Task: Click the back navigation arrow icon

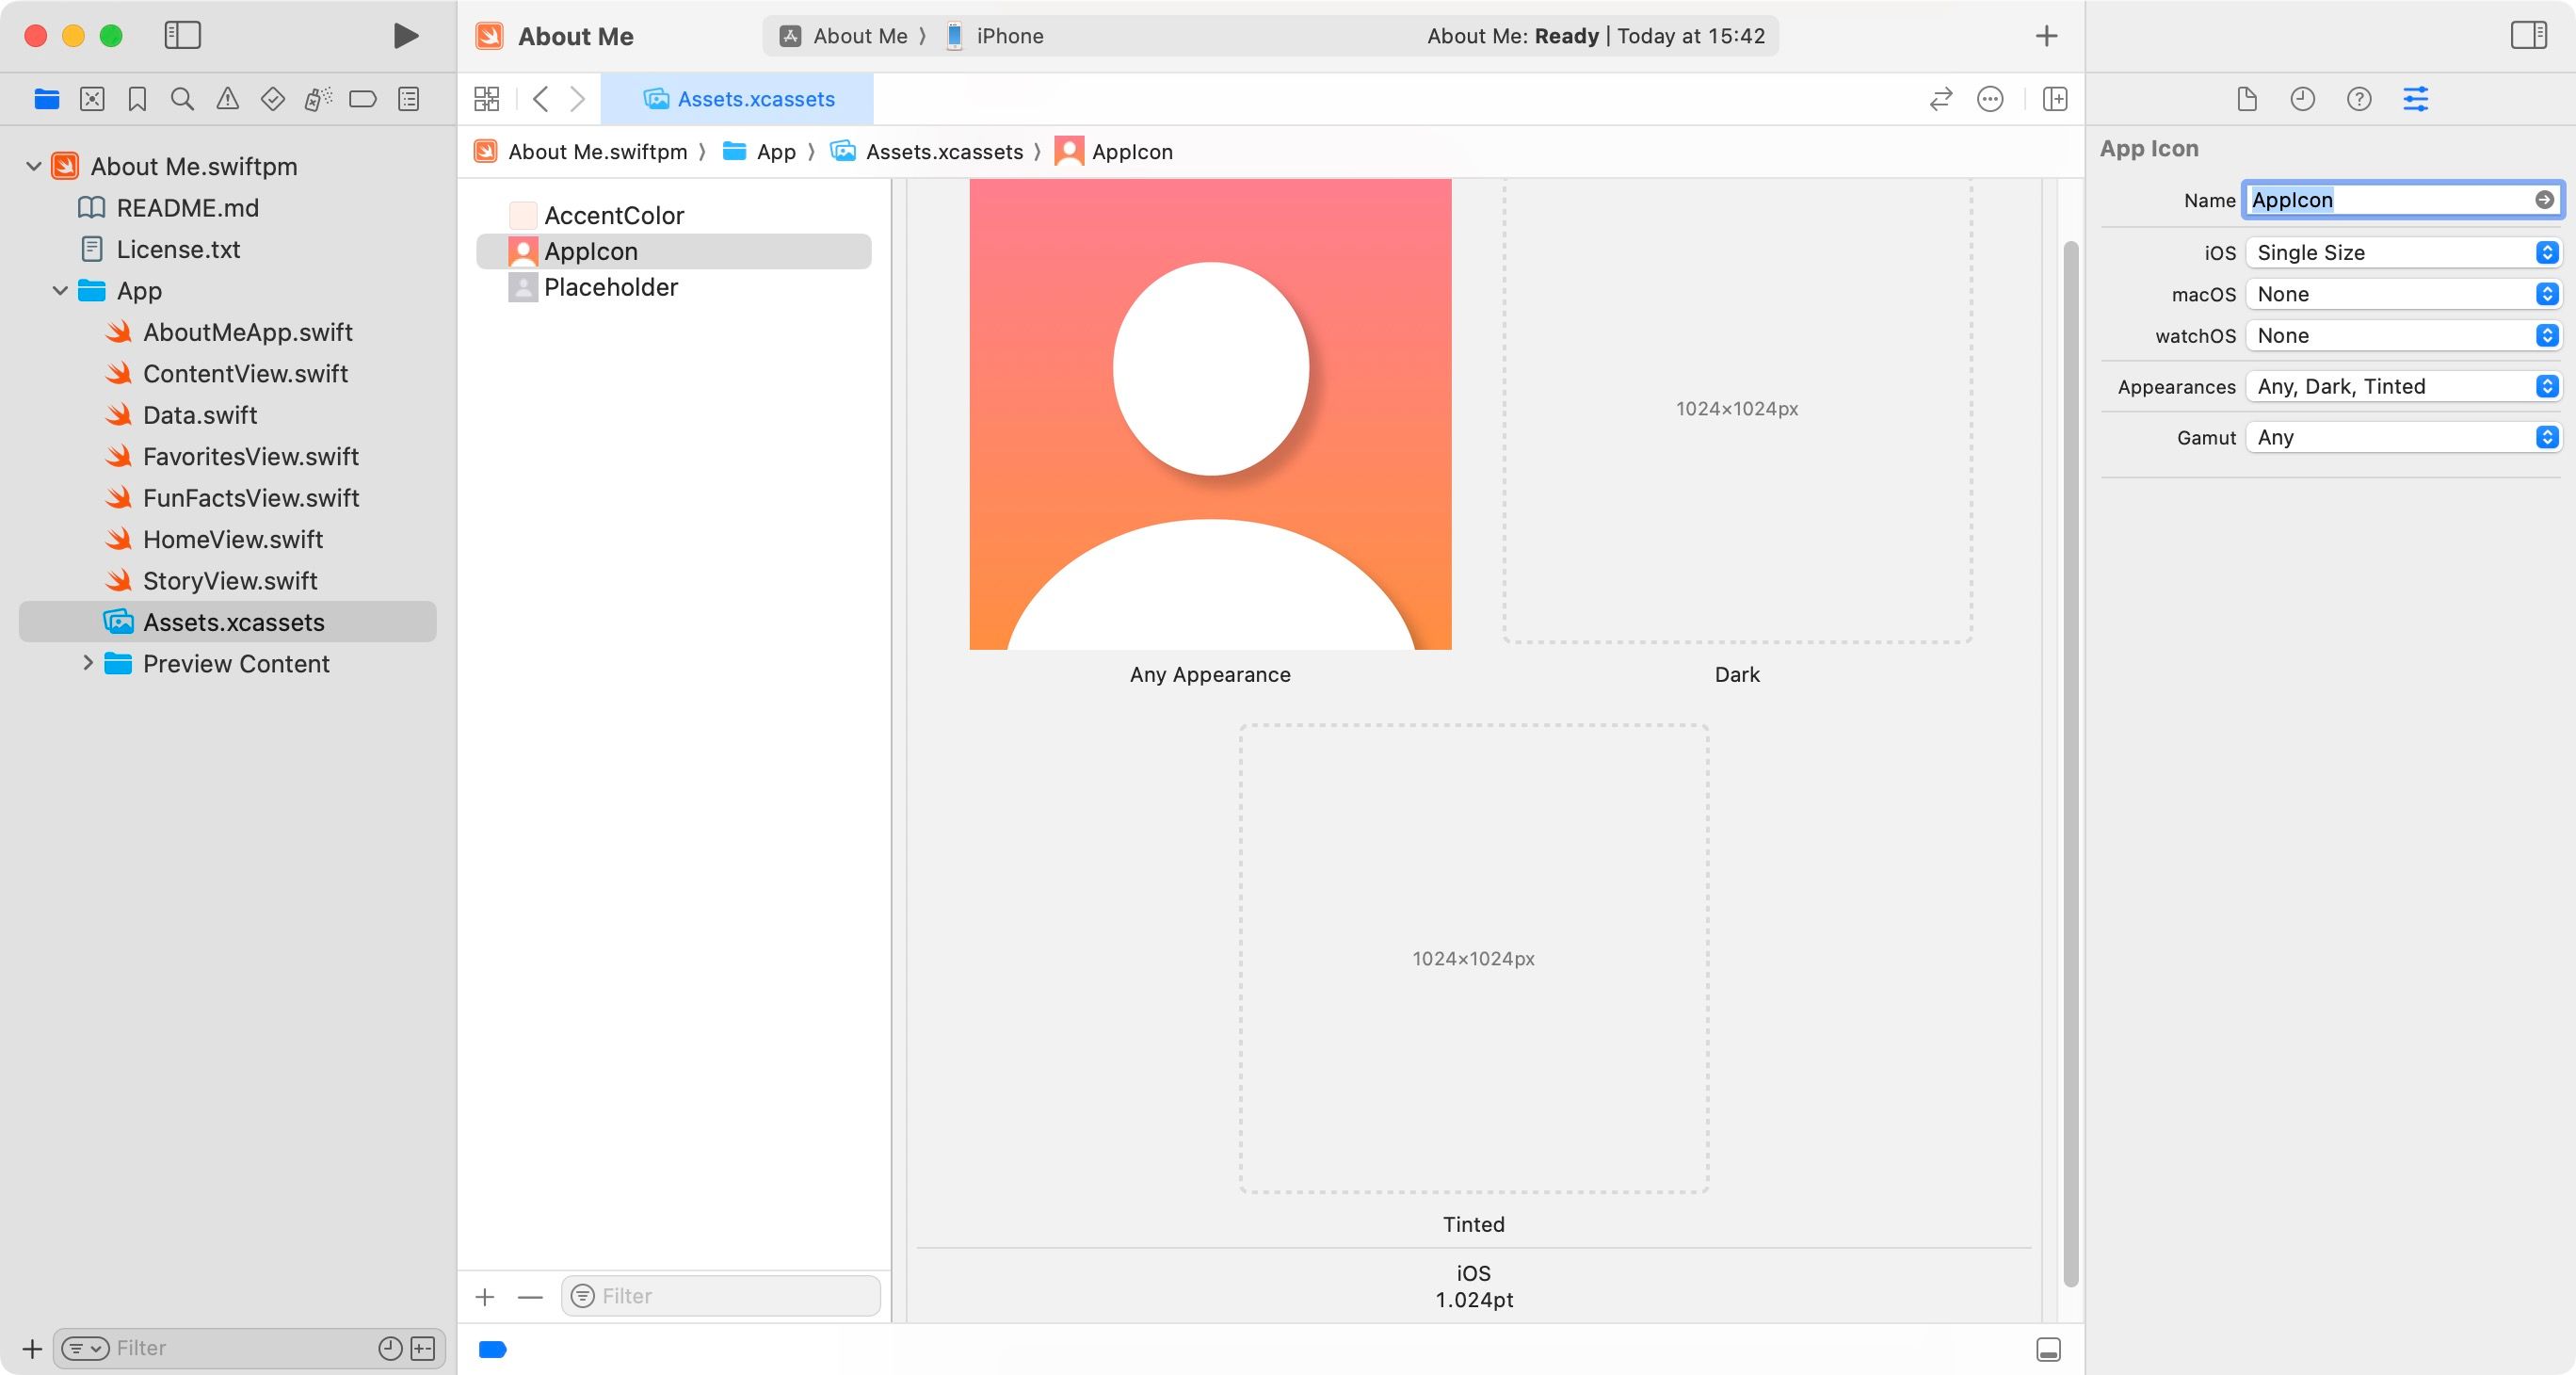Action: click(541, 97)
